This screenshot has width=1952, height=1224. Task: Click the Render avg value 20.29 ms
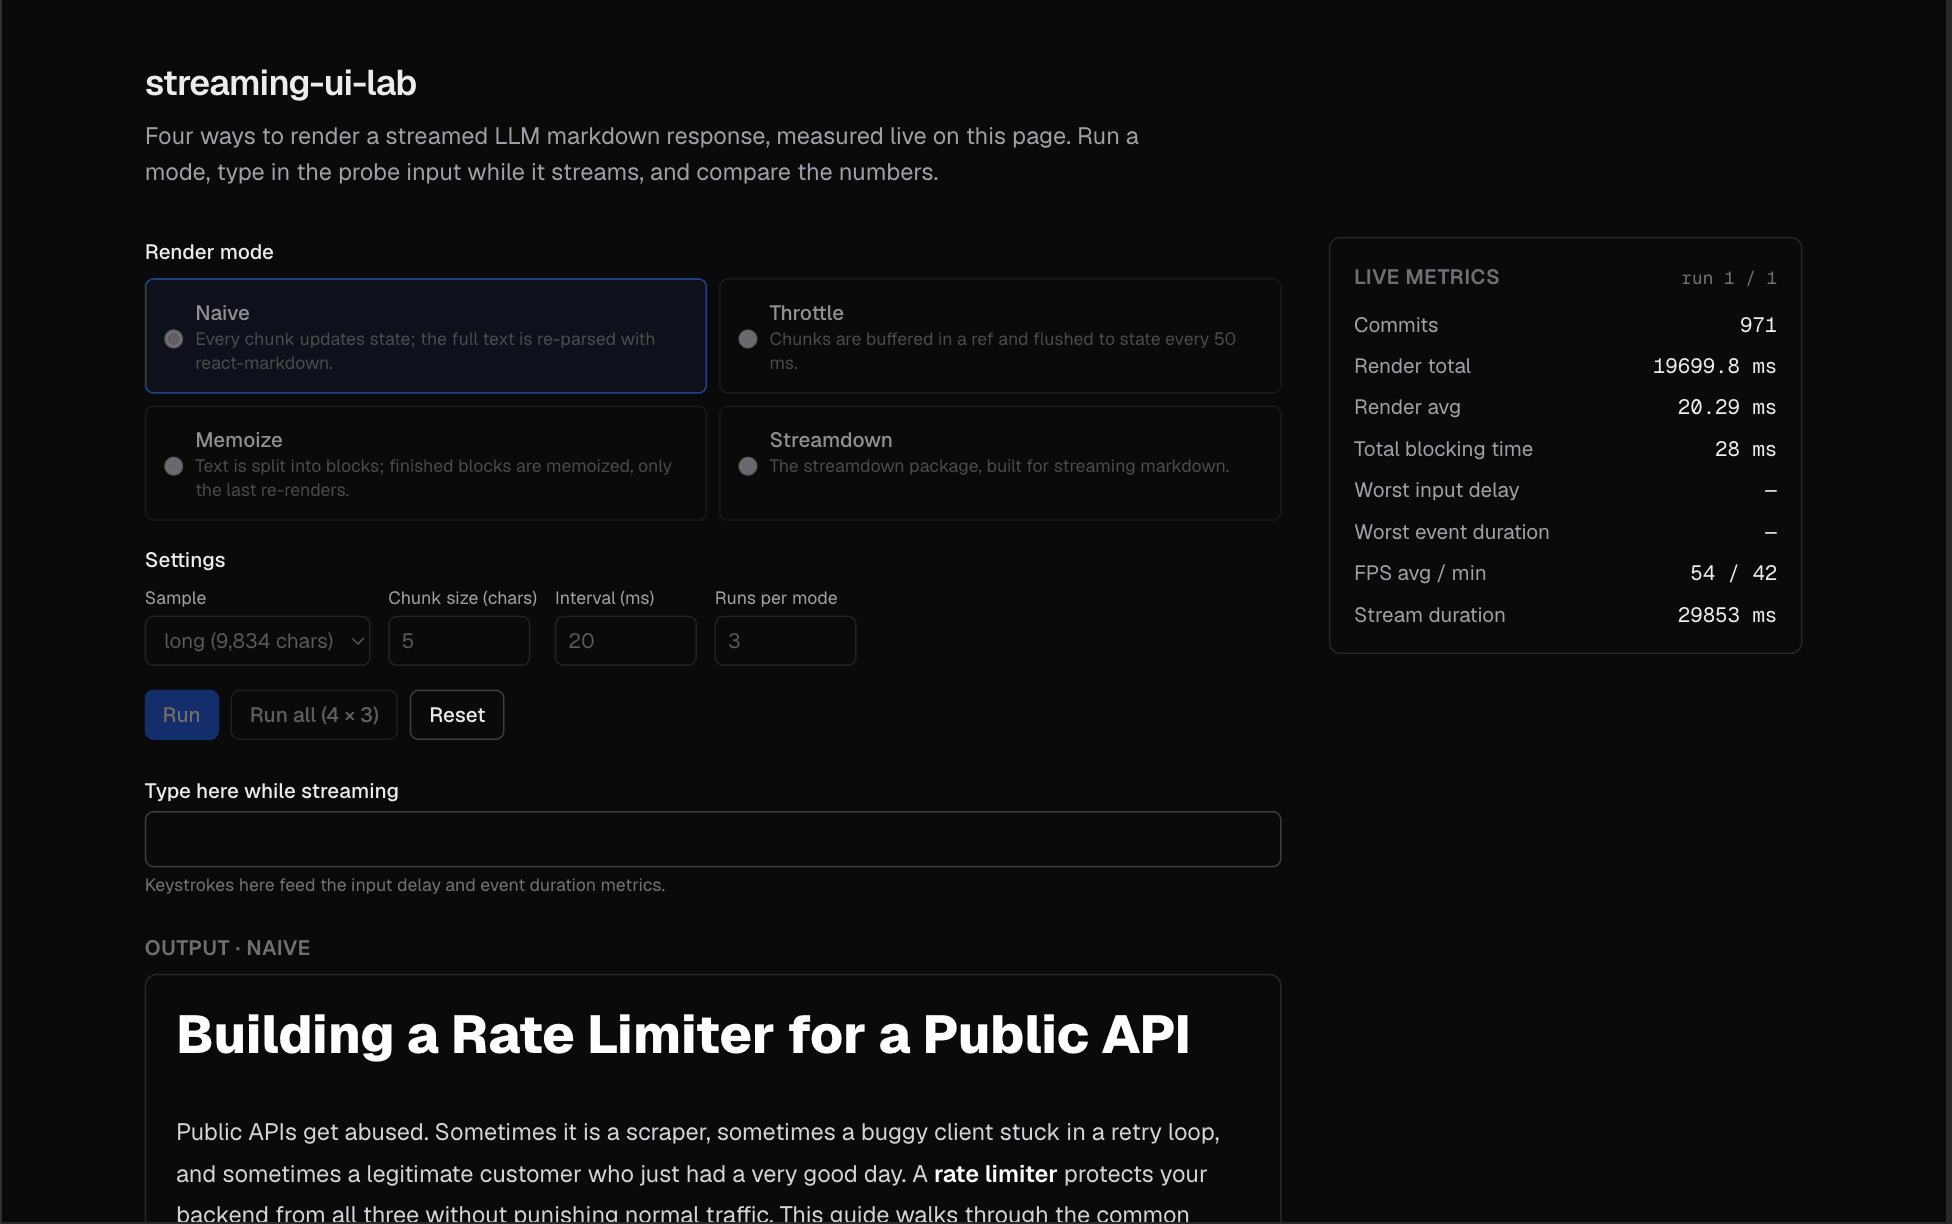pos(1727,407)
